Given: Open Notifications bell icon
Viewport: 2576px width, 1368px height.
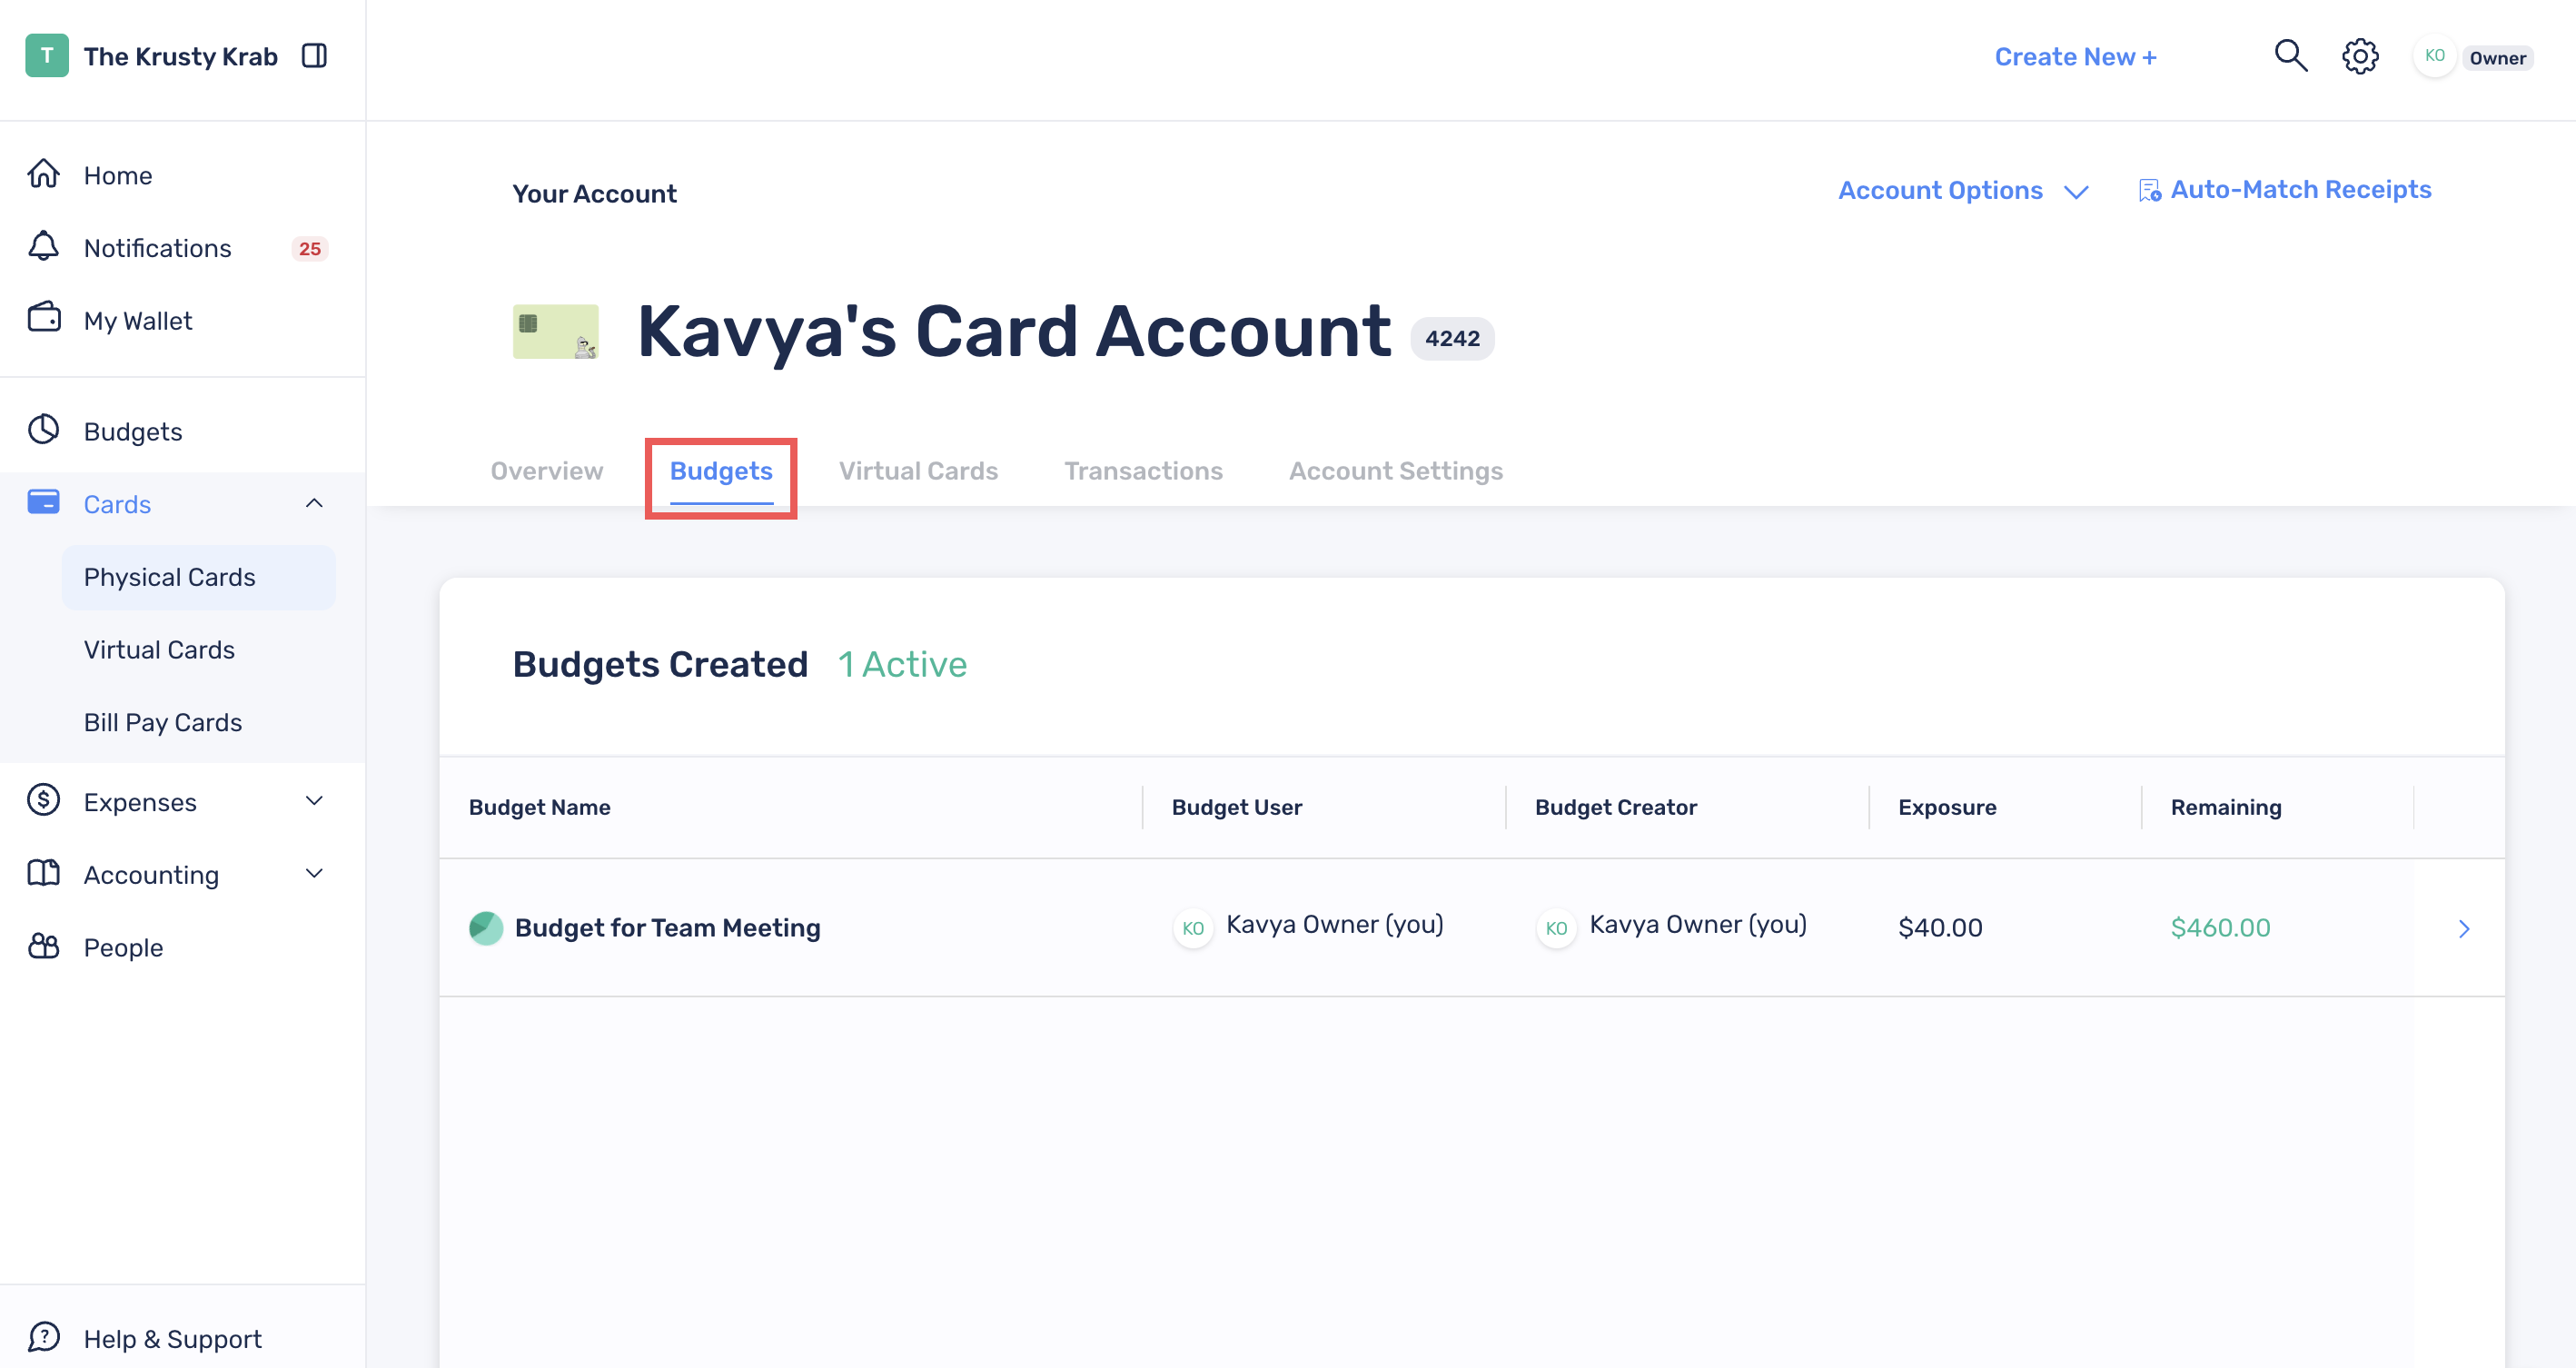Looking at the screenshot, I should pos(44,247).
